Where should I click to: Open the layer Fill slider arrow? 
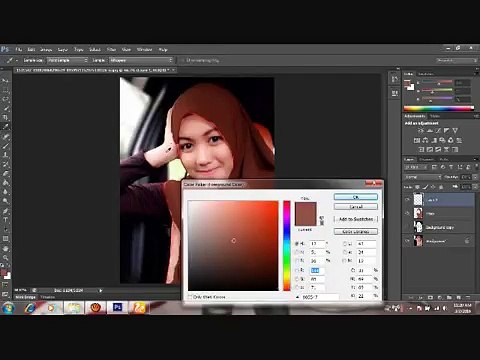click(x=474, y=187)
